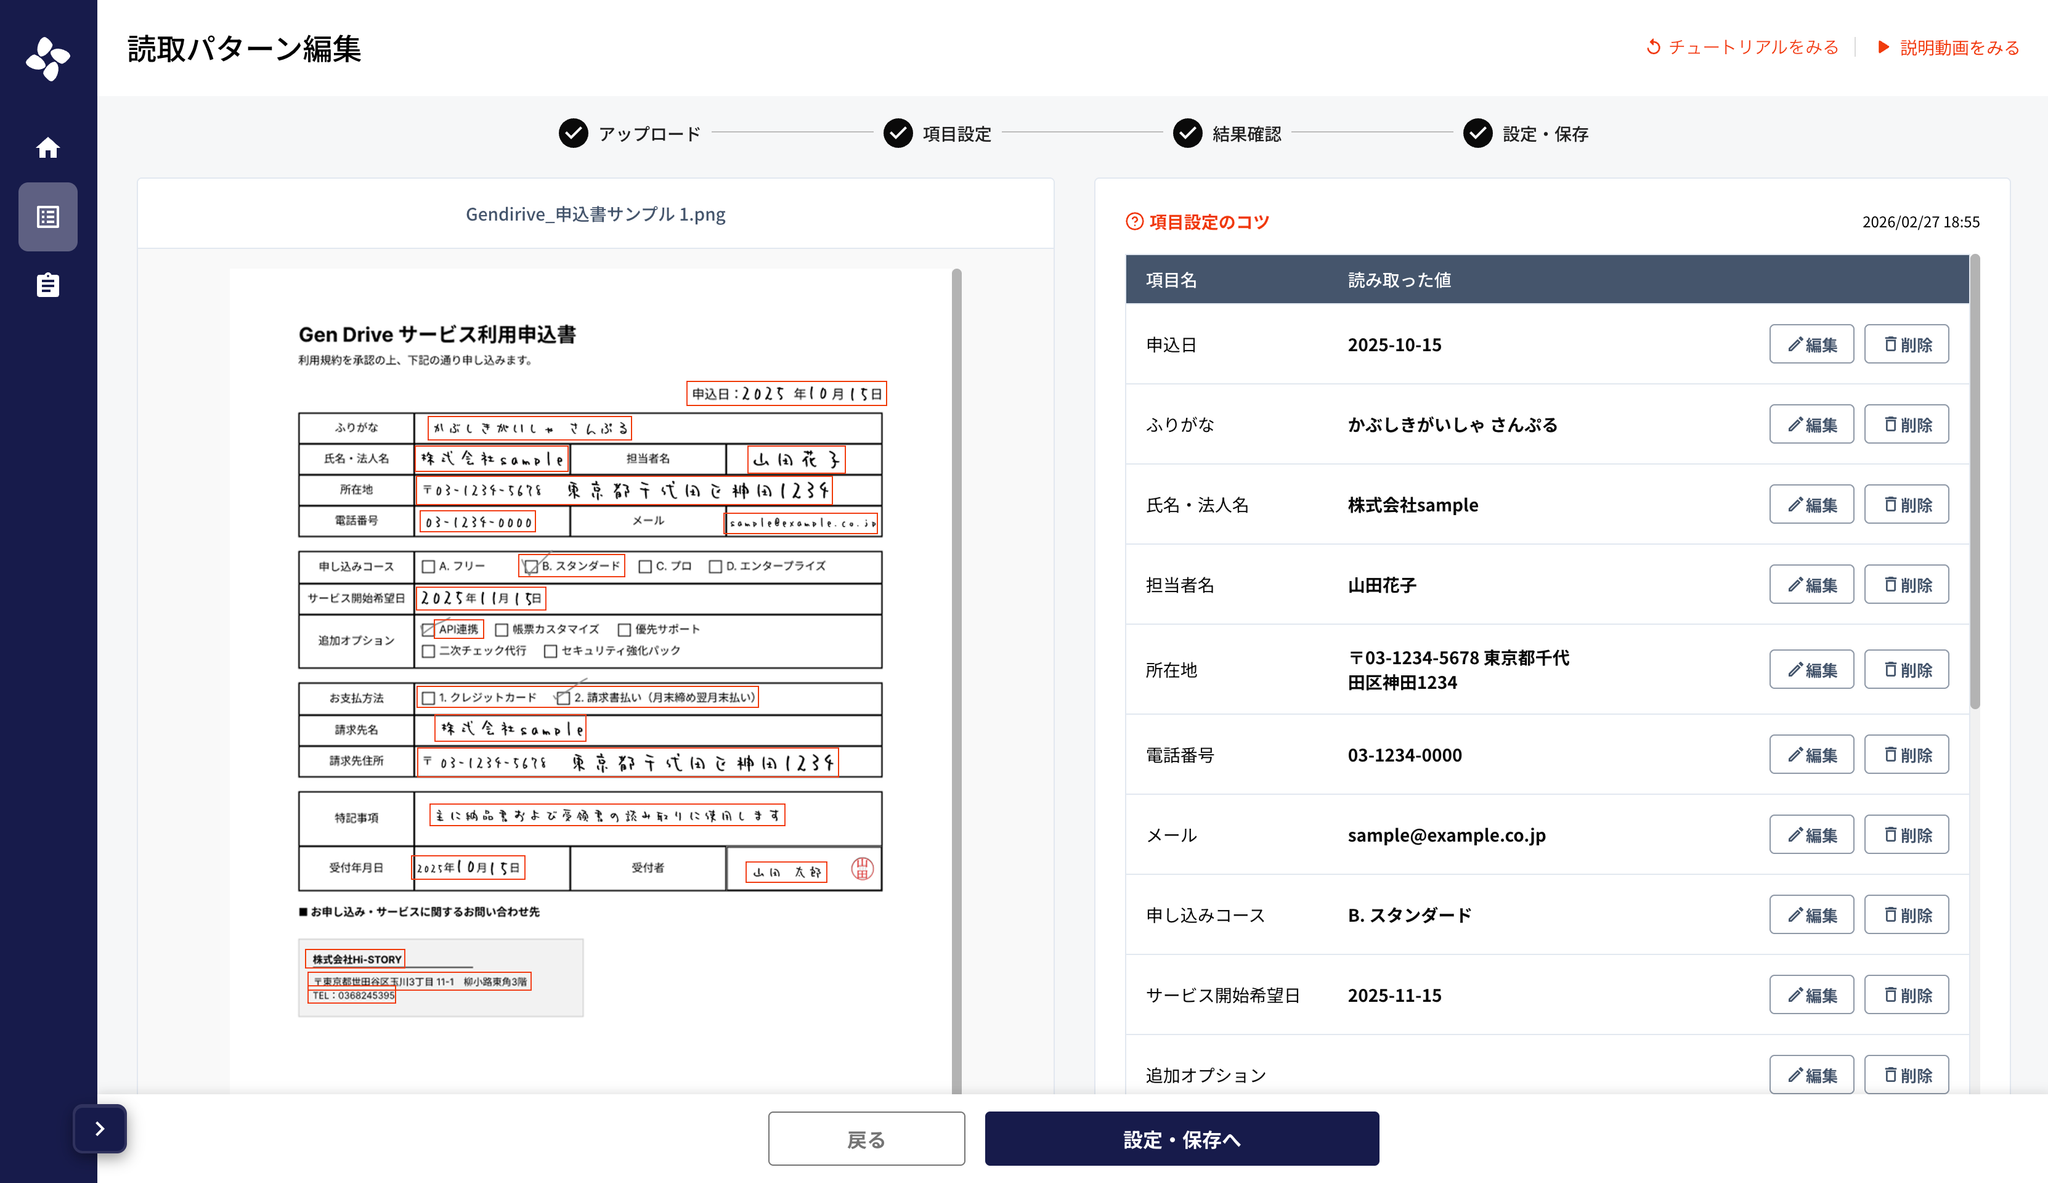
Task: Click the 説明動画をみる play icon
Action: click(1883, 47)
